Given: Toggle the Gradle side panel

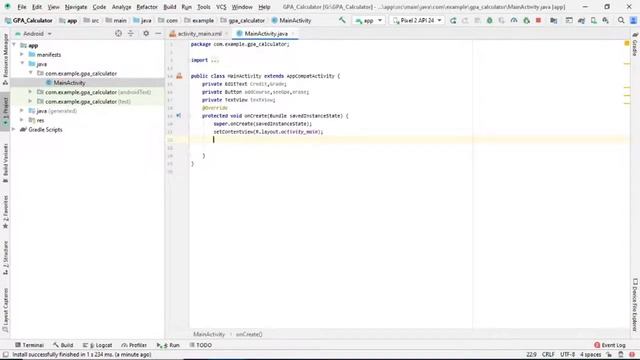Looking at the screenshot, I should pyautogui.click(x=635, y=44).
